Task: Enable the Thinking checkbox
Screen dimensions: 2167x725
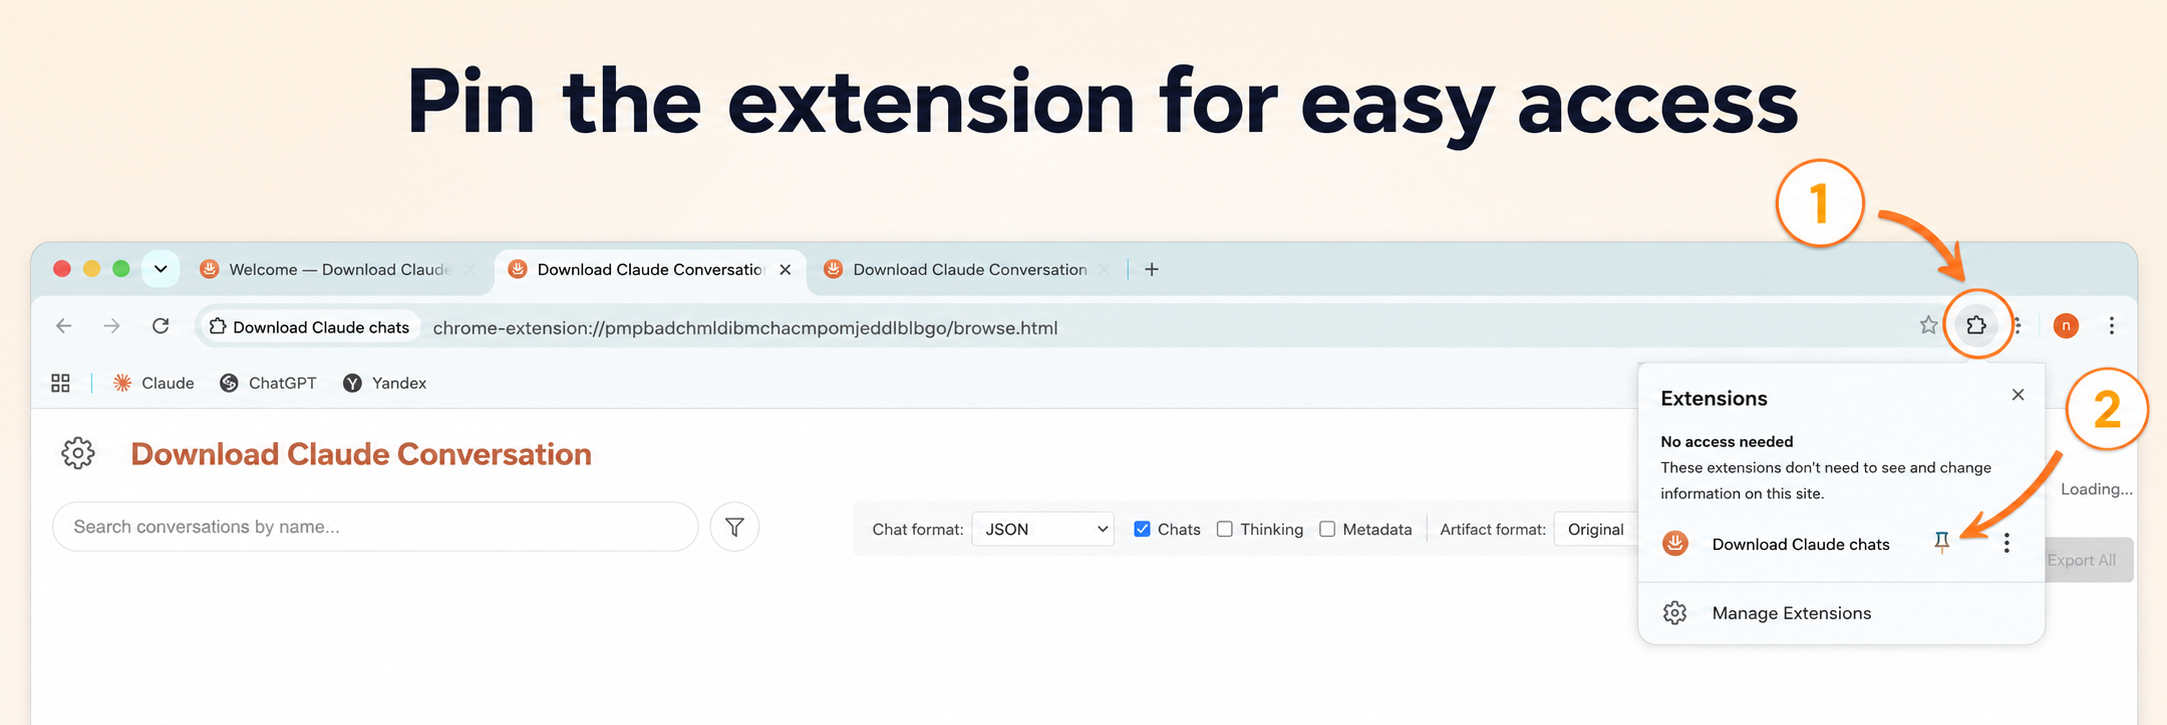Action: [x=1225, y=529]
